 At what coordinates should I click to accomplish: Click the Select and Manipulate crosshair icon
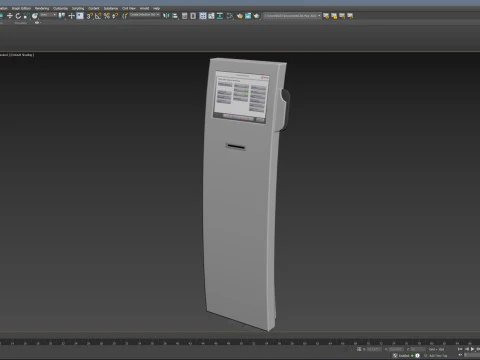pos(71,16)
